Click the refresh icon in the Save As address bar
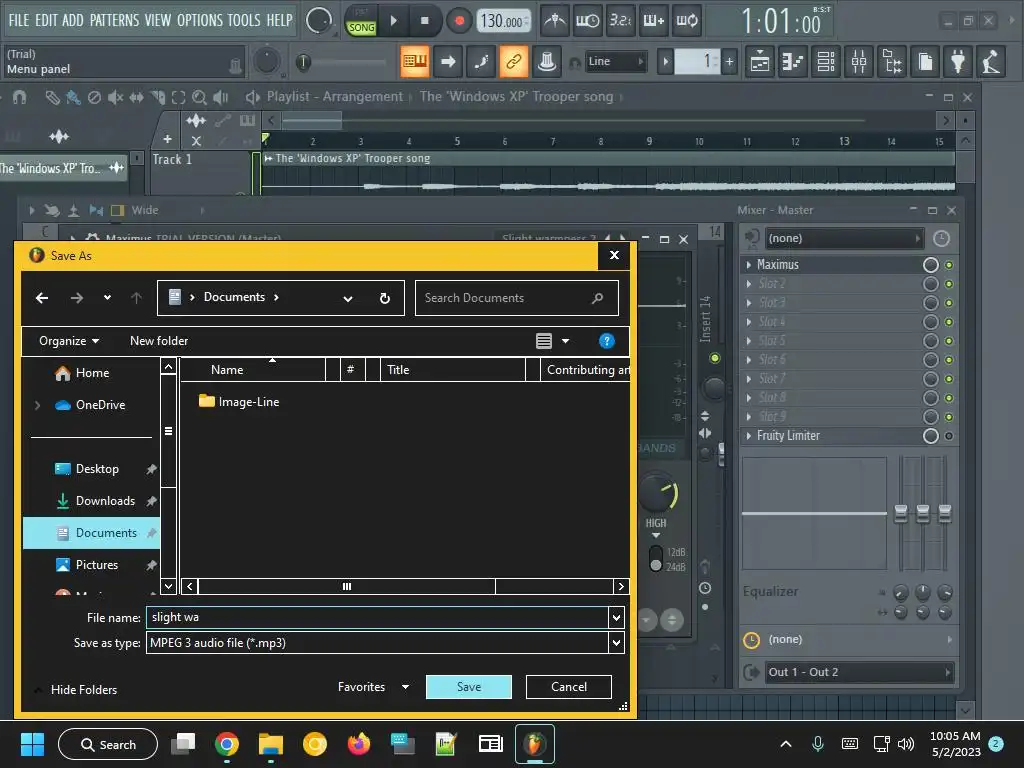Screen dimensions: 1024x768 pos(385,298)
